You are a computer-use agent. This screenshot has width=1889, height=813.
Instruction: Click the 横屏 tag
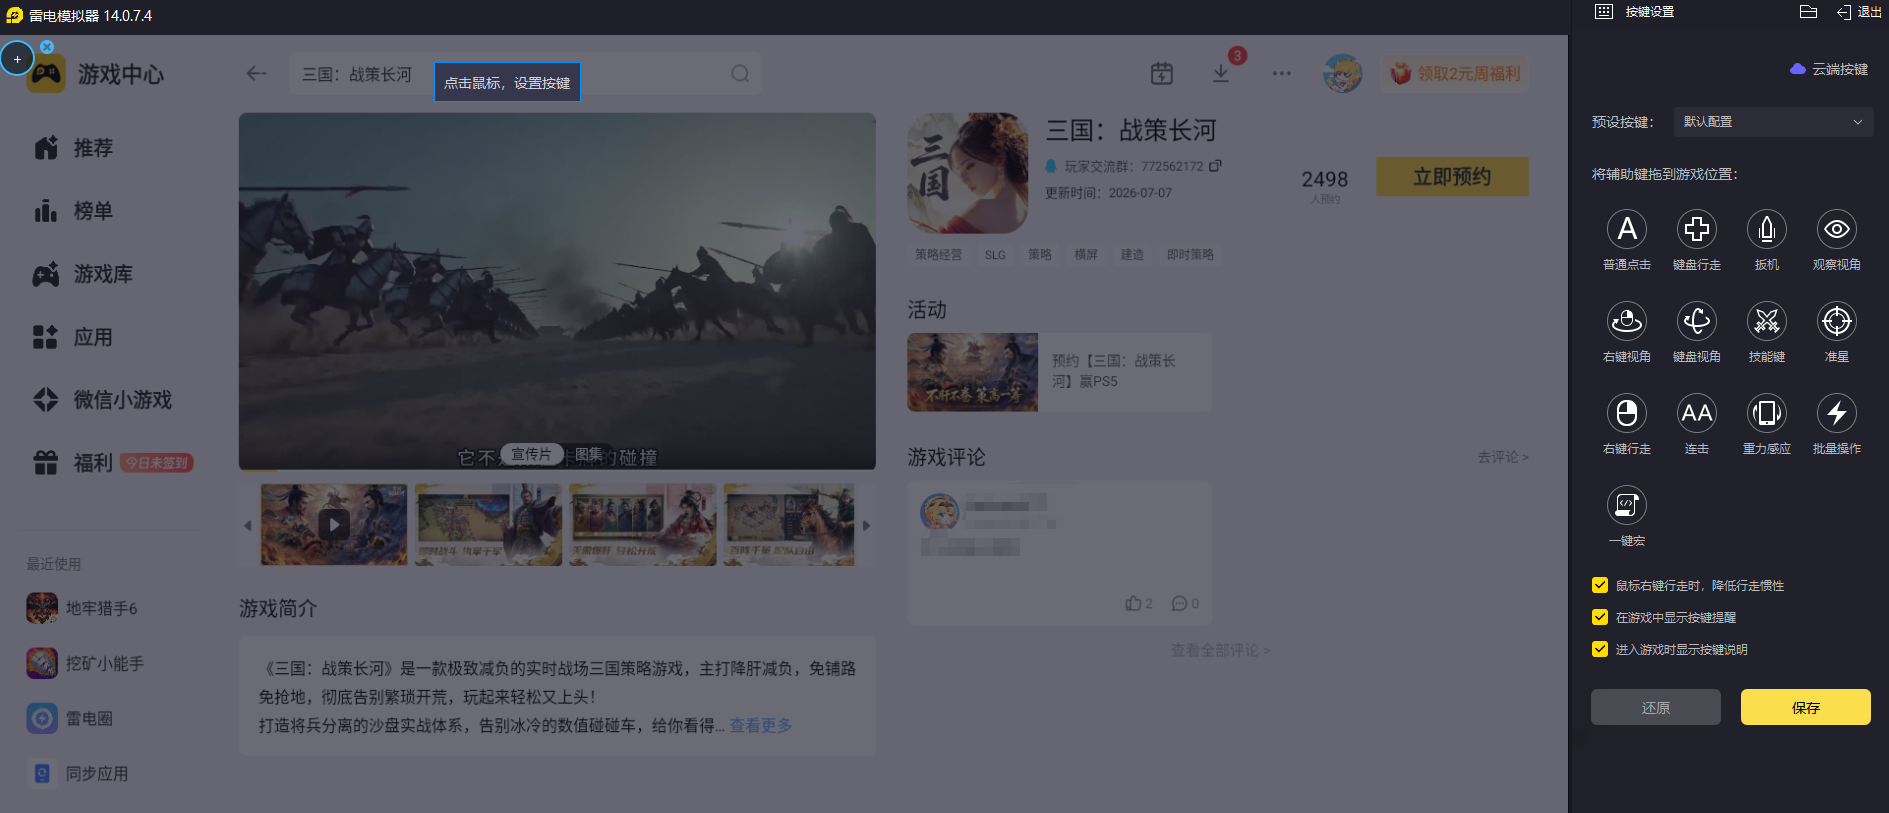point(1086,255)
